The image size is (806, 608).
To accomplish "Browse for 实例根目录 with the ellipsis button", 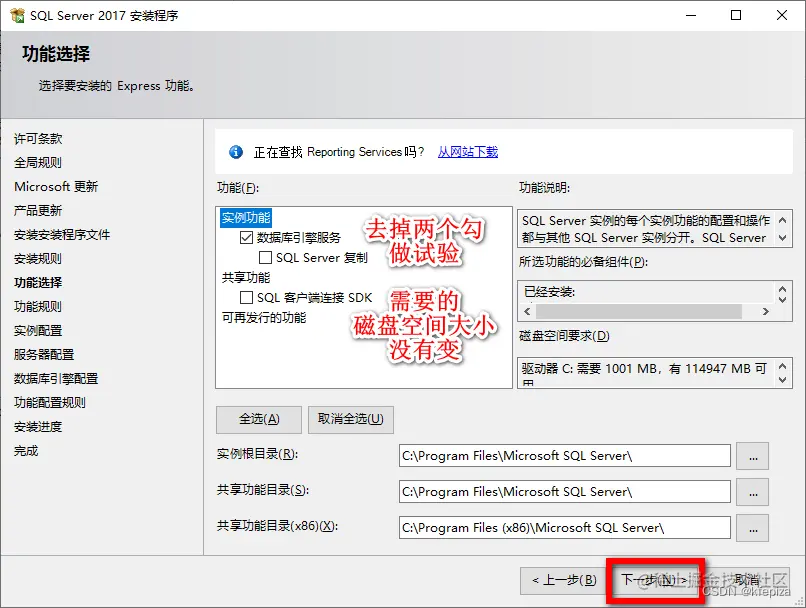I will pyautogui.click(x=753, y=456).
